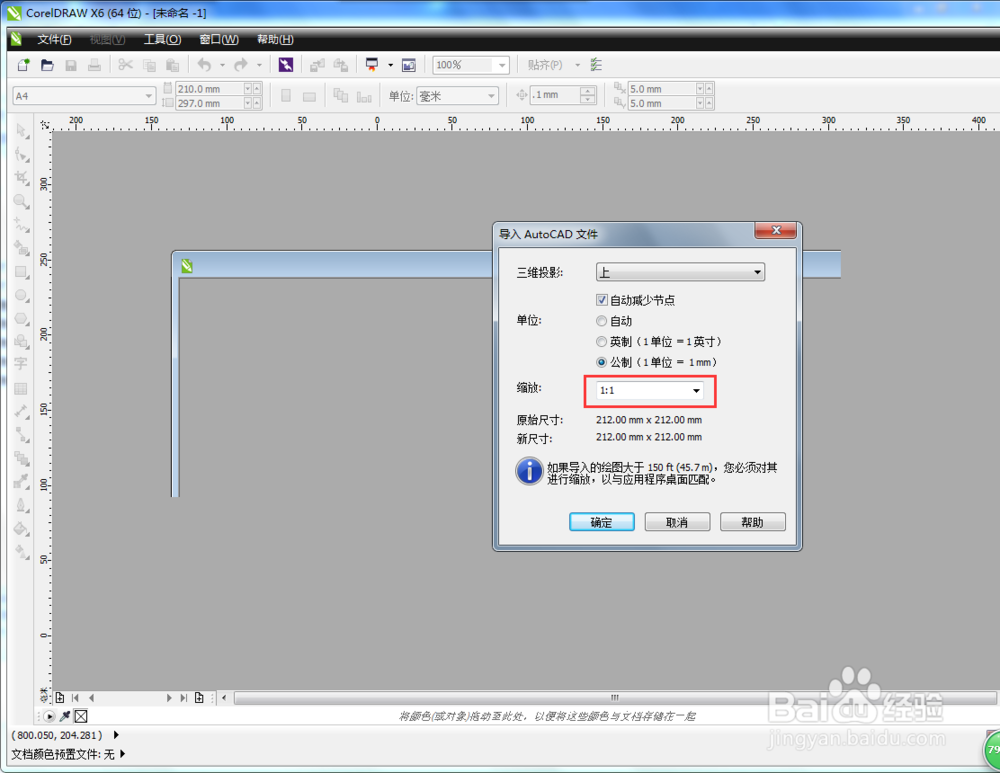Click the Undo arrow icon
The image size is (1000, 773).
click(204, 65)
